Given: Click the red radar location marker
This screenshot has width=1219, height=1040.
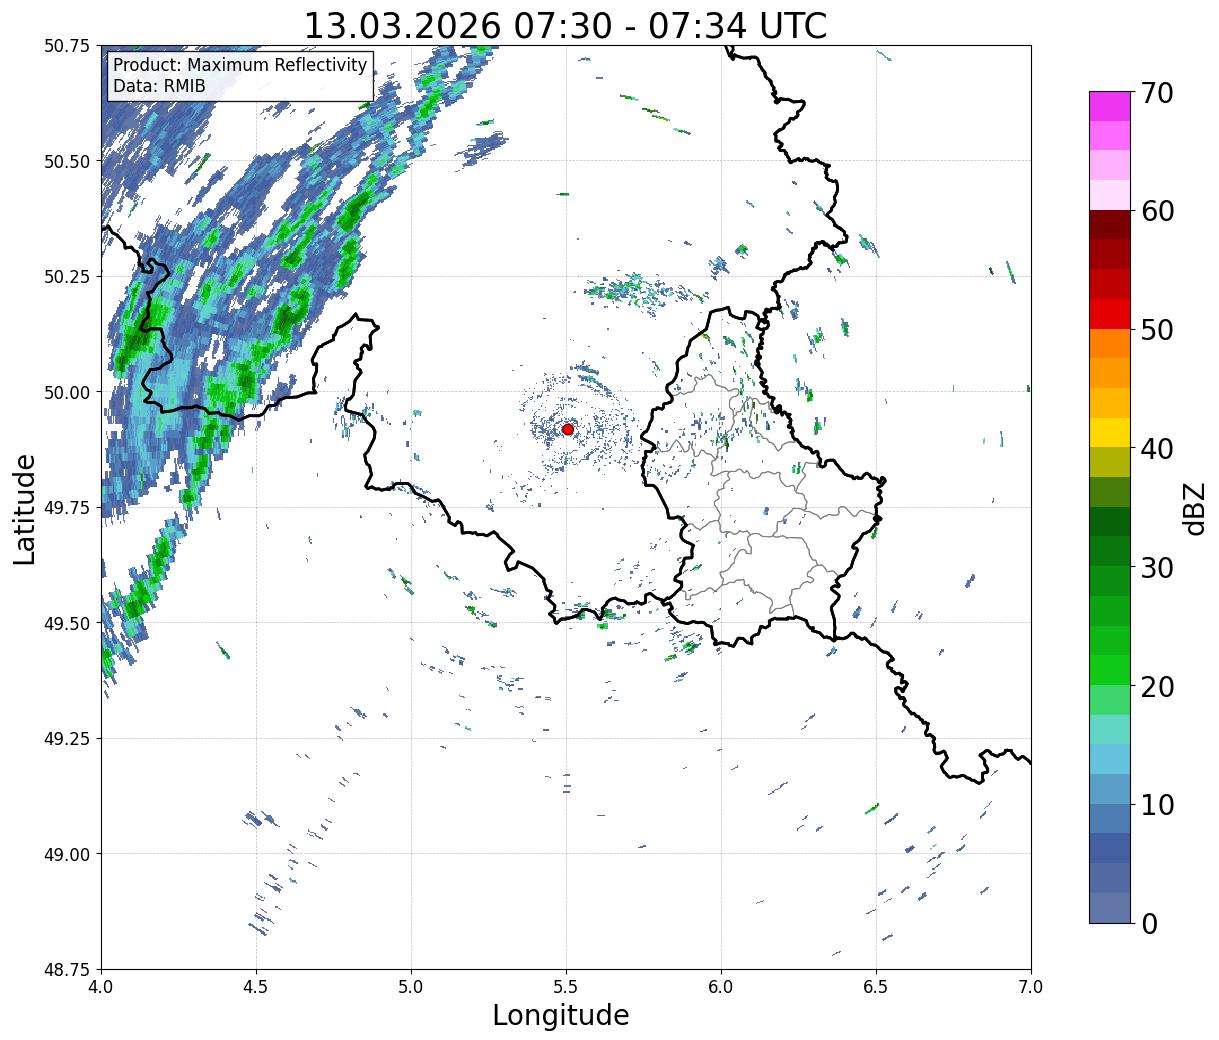Looking at the screenshot, I should (568, 429).
